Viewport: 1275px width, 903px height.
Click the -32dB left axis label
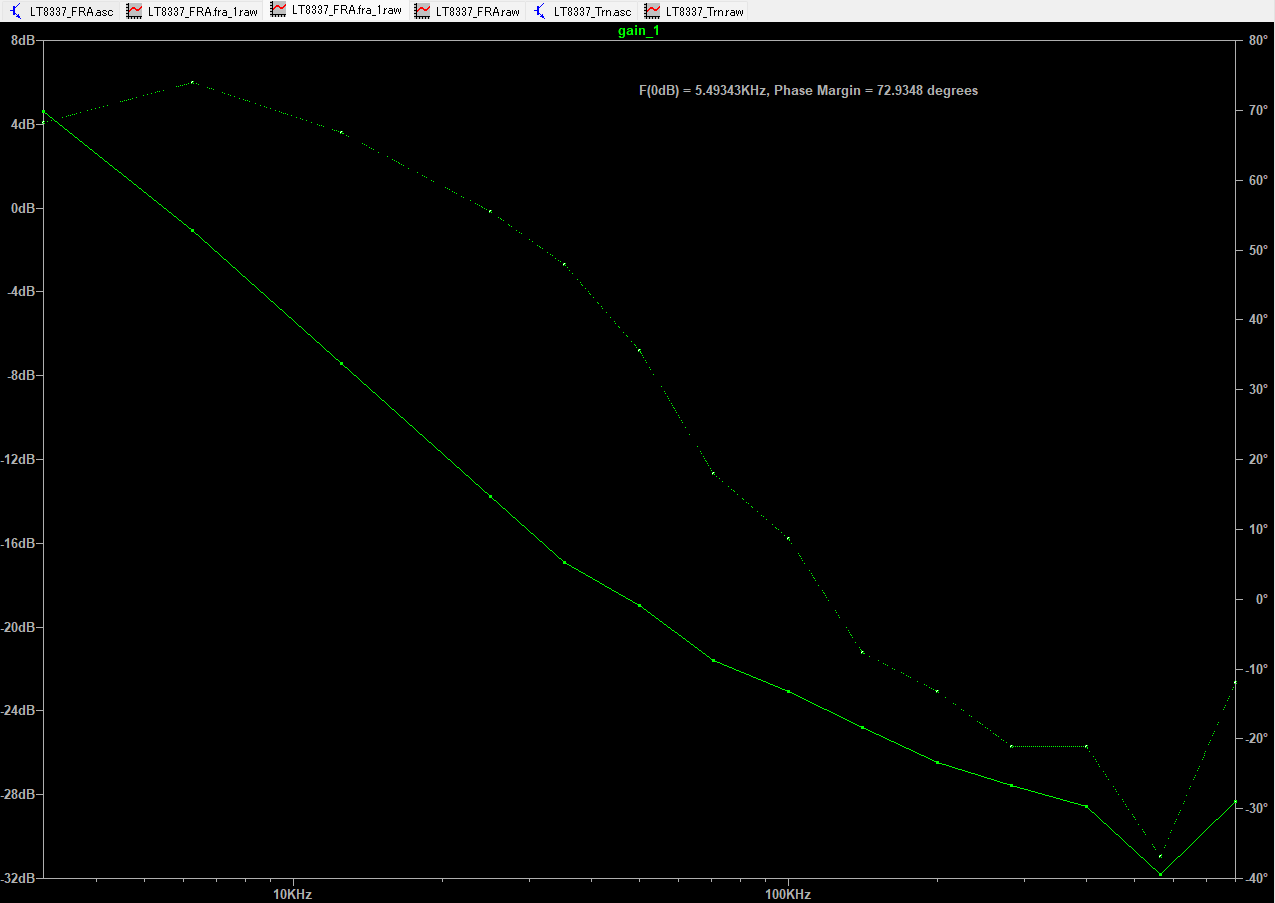pos(18,878)
